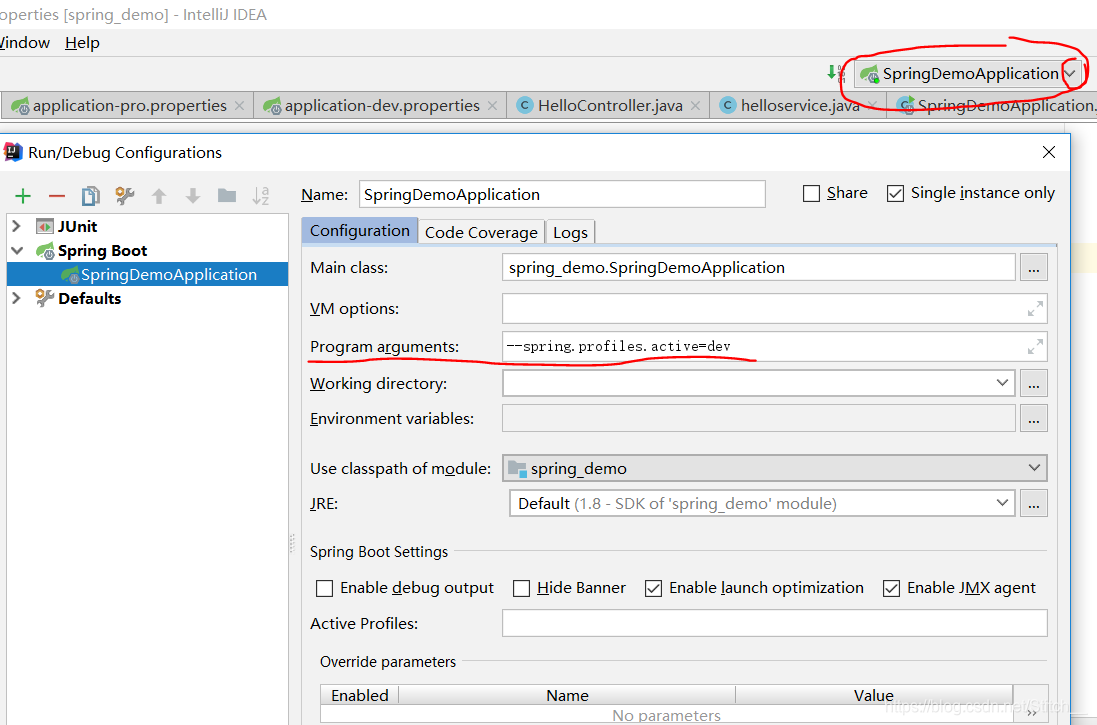Expand the JUnit tree node
The height and width of the screenshot is (725, 1097).
click(x=17, y=226)
